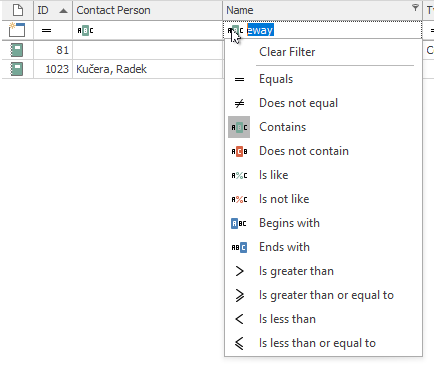434x375 pixels.
Task: Open Contact Person filter operator selector
Action: point(85,31)
